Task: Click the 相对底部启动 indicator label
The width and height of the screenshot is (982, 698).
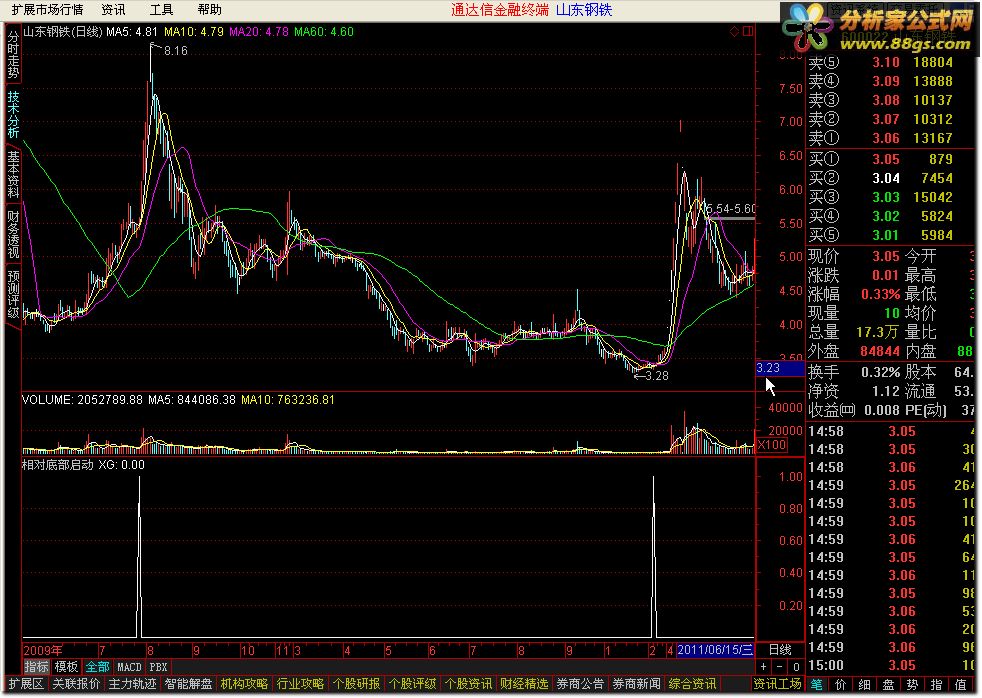Action: tap(58, 464)
